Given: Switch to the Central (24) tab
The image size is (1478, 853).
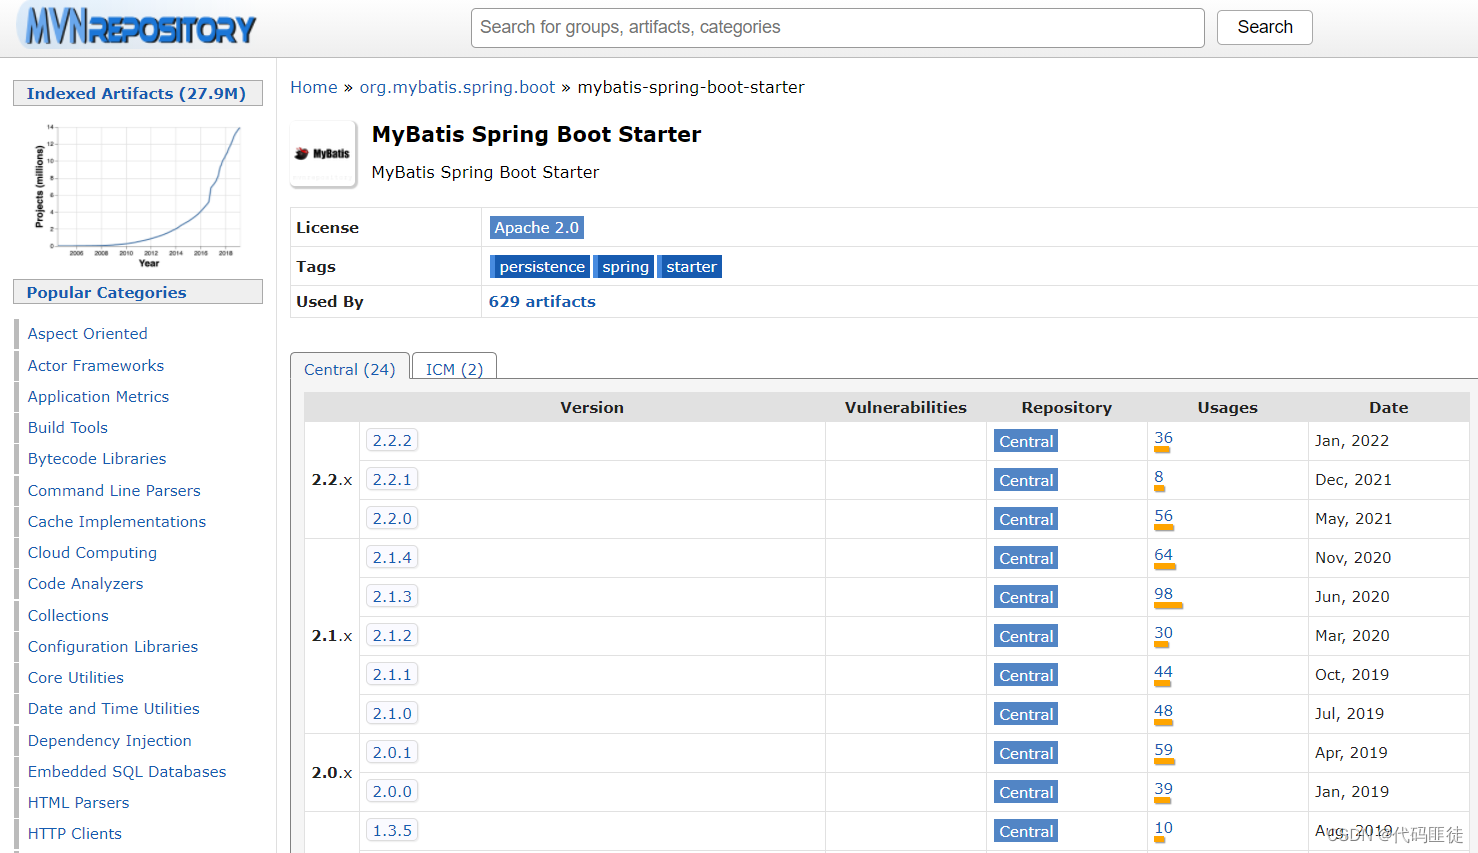Looking at the screenshot, I should point(349,368).
